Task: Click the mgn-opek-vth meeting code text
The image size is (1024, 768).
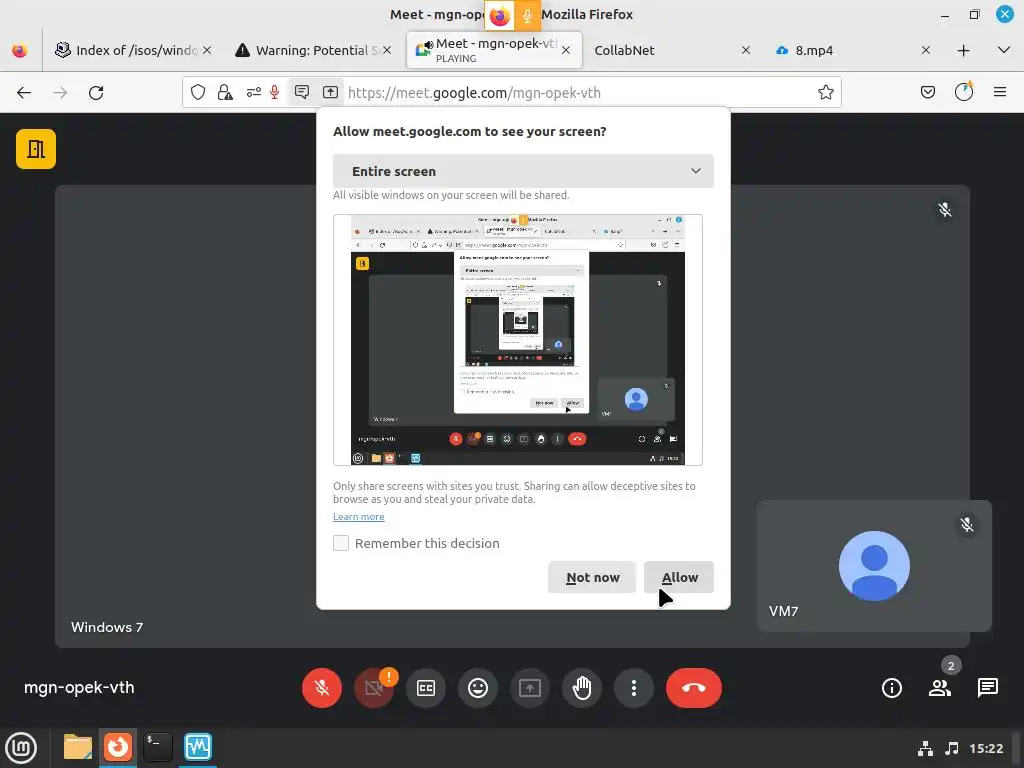Action: tap(79, 688)
